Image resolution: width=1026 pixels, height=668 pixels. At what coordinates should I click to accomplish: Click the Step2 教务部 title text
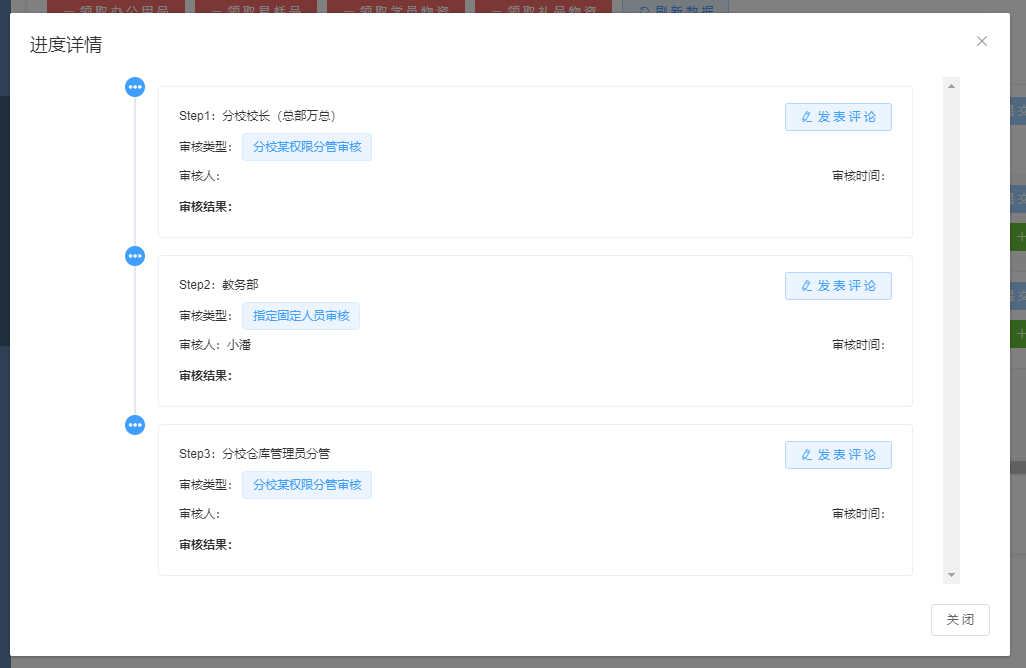(x=219, y=285)
